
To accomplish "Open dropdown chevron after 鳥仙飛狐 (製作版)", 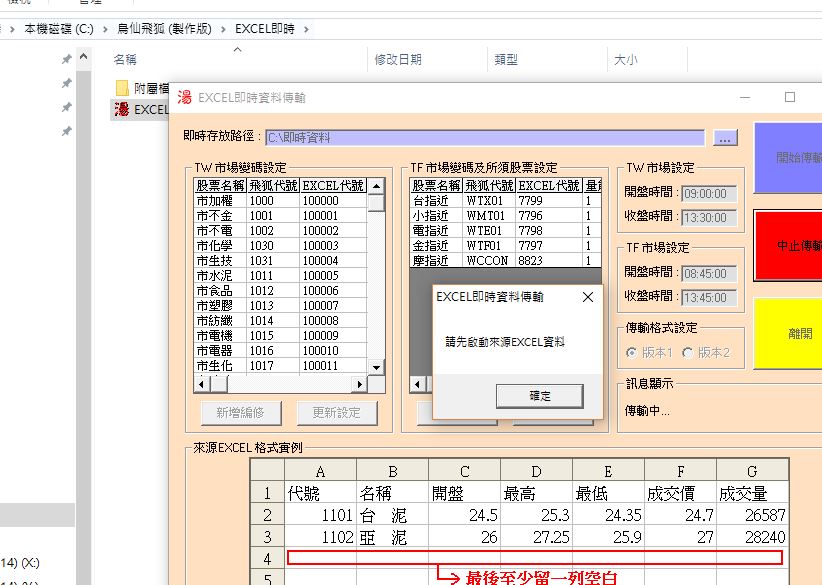I will [223, 29].
